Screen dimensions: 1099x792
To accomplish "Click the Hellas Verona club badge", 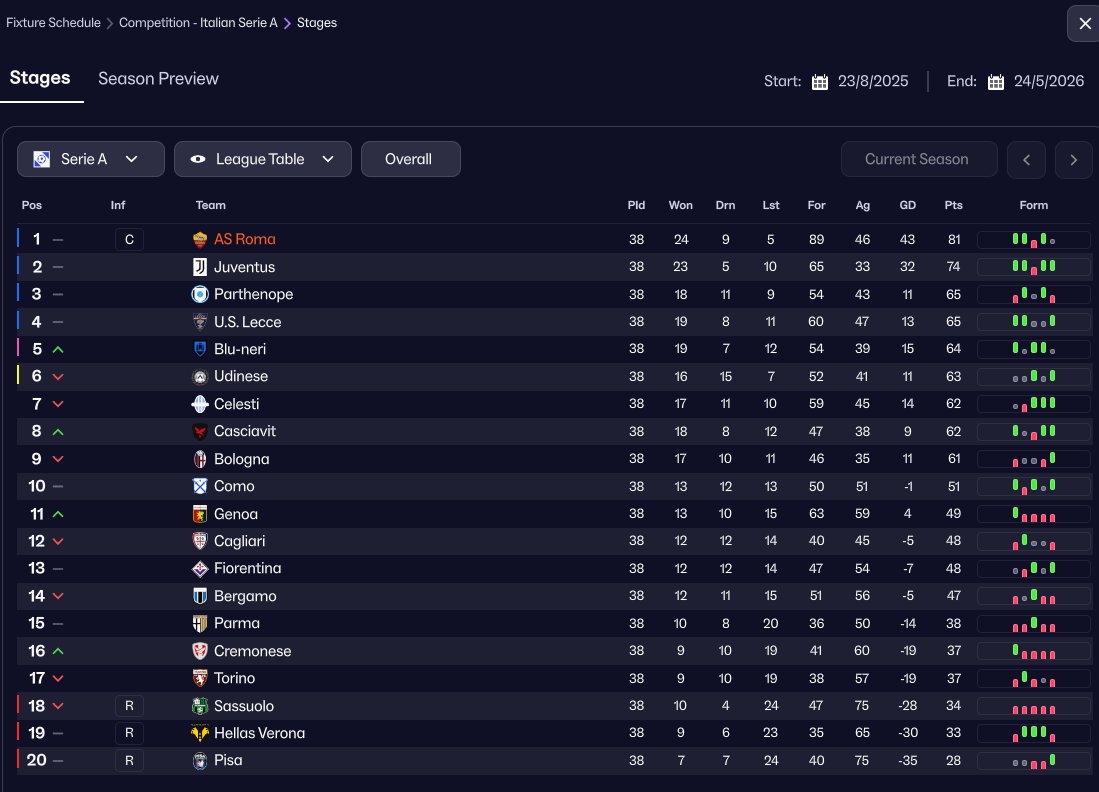I will (200, 733).
